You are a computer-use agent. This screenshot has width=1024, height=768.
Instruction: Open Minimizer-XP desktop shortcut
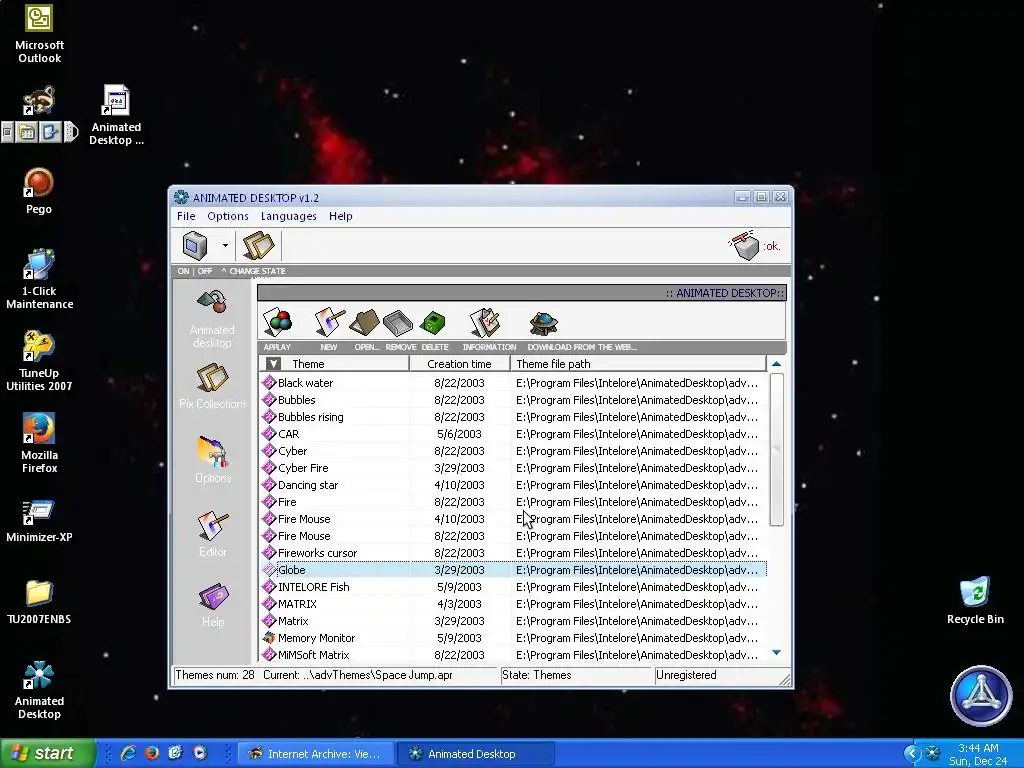tap(39, 521)
